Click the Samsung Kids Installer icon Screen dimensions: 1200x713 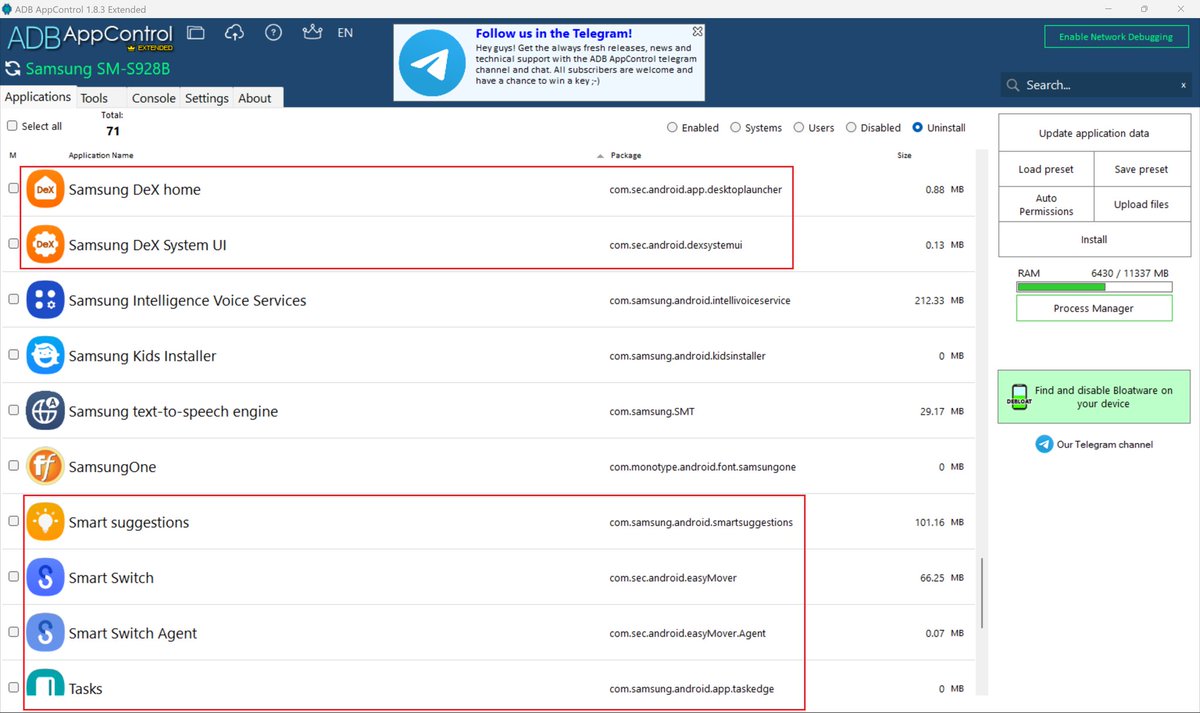click(x=45, y=355)
